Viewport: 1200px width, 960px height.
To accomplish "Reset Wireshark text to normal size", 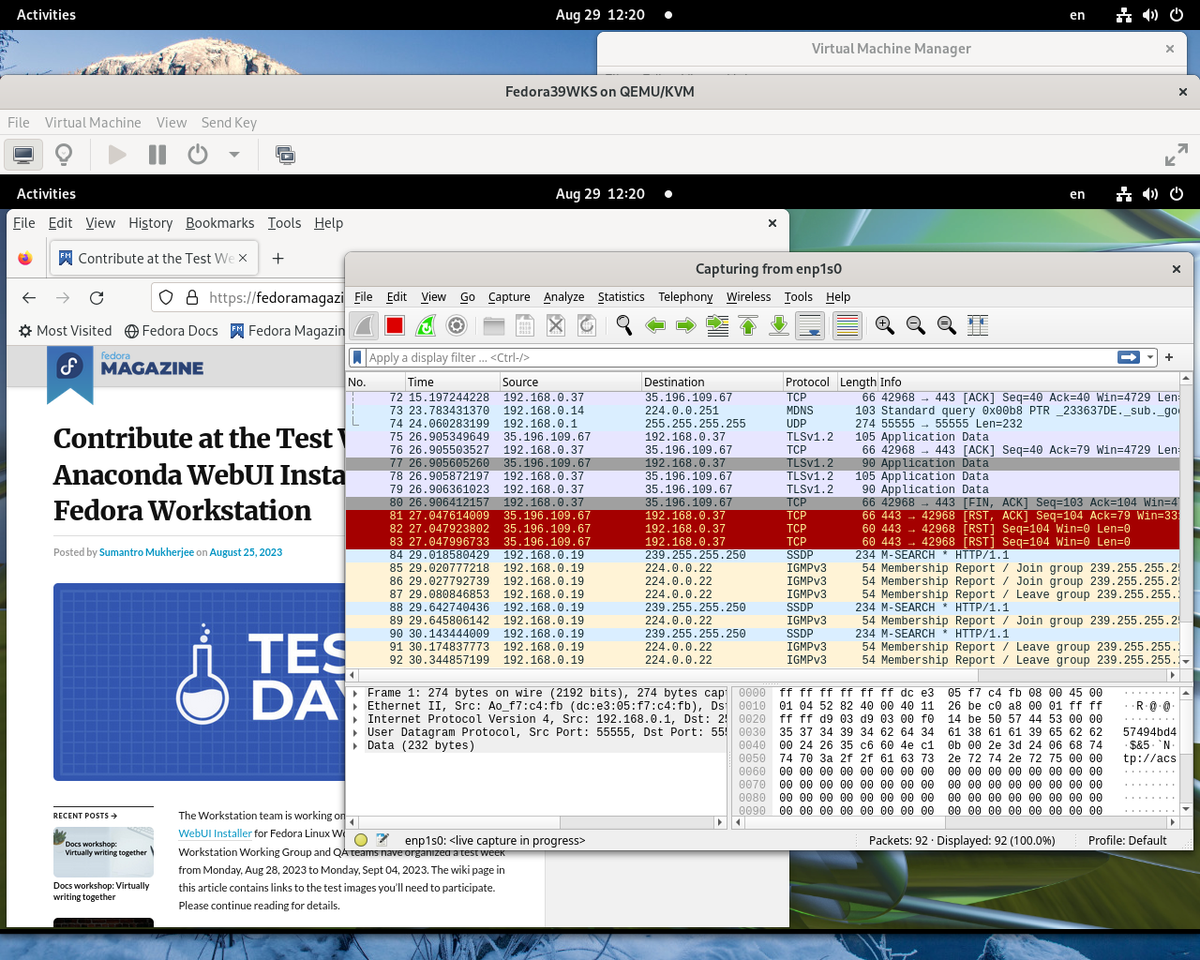I will click(946, 325).
